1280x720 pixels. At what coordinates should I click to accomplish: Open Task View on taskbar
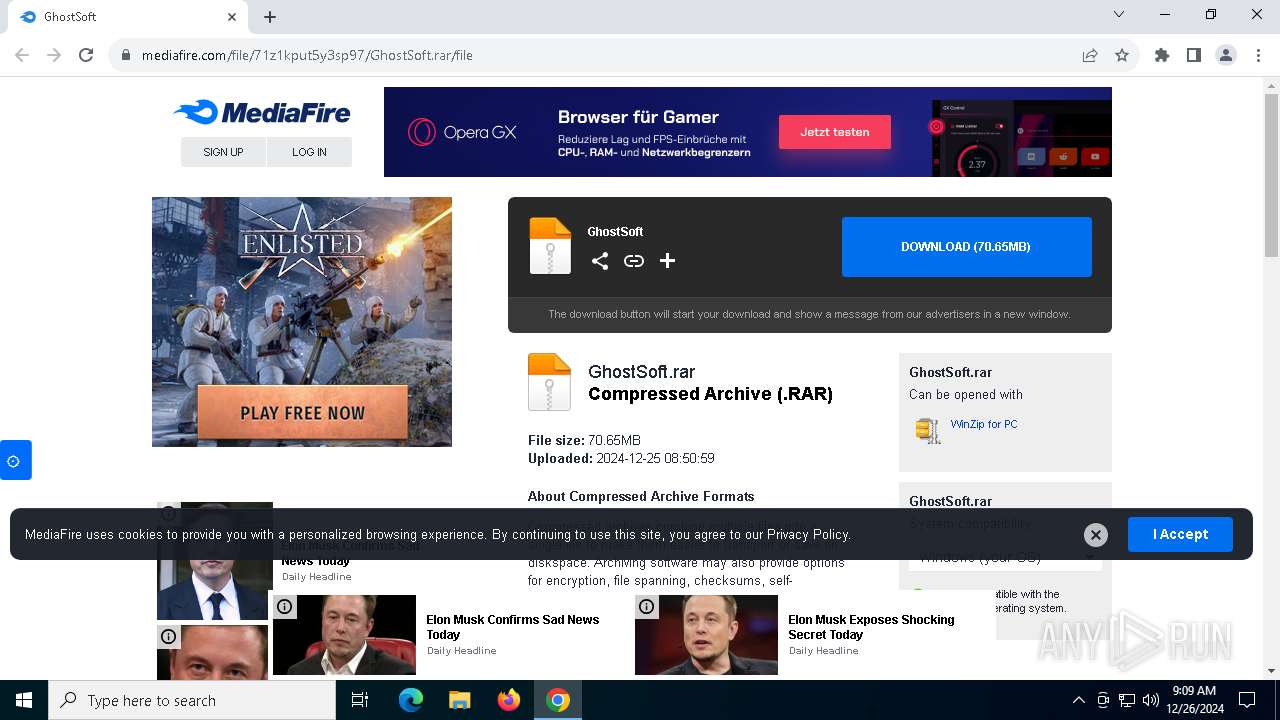click(360, 700)
